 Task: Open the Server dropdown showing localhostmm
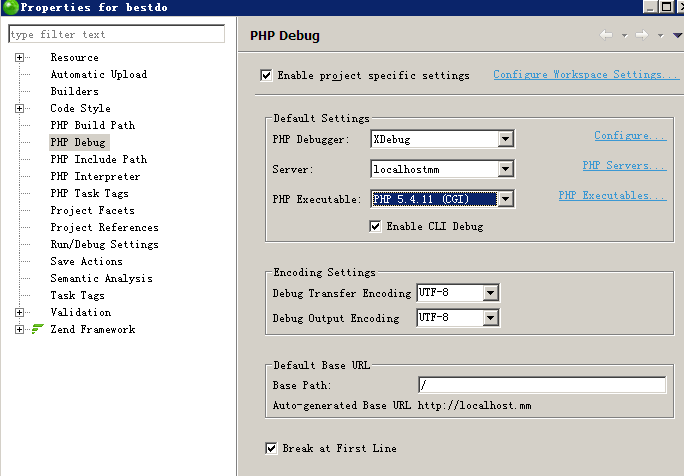tap(505, 169)
